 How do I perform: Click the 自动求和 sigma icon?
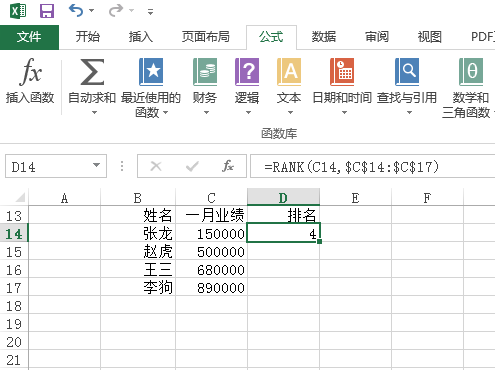[x=92, y=72]
